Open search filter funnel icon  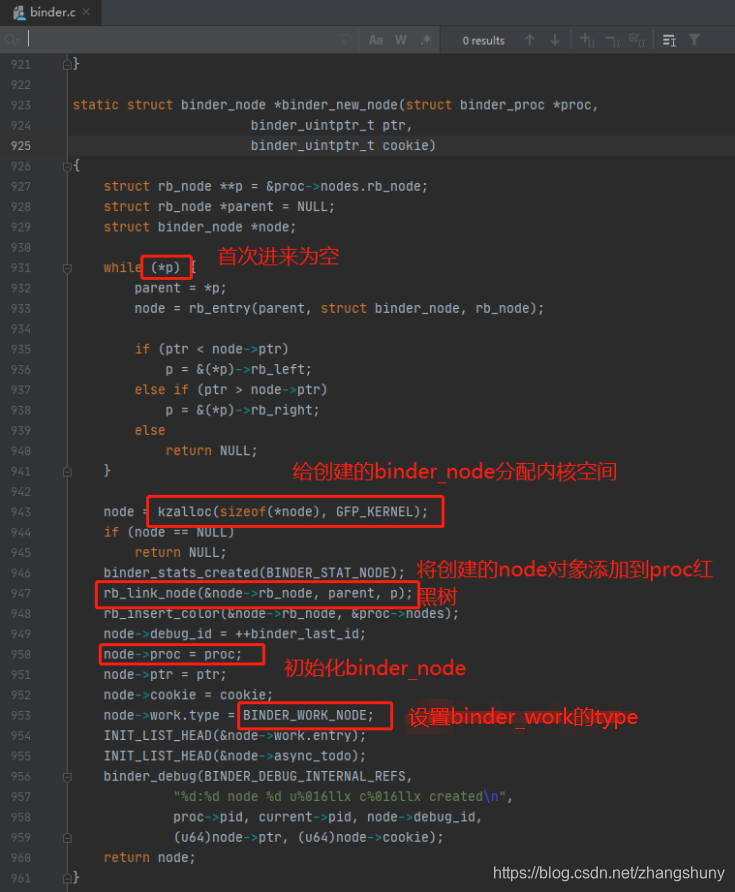[x=695, y=40]
